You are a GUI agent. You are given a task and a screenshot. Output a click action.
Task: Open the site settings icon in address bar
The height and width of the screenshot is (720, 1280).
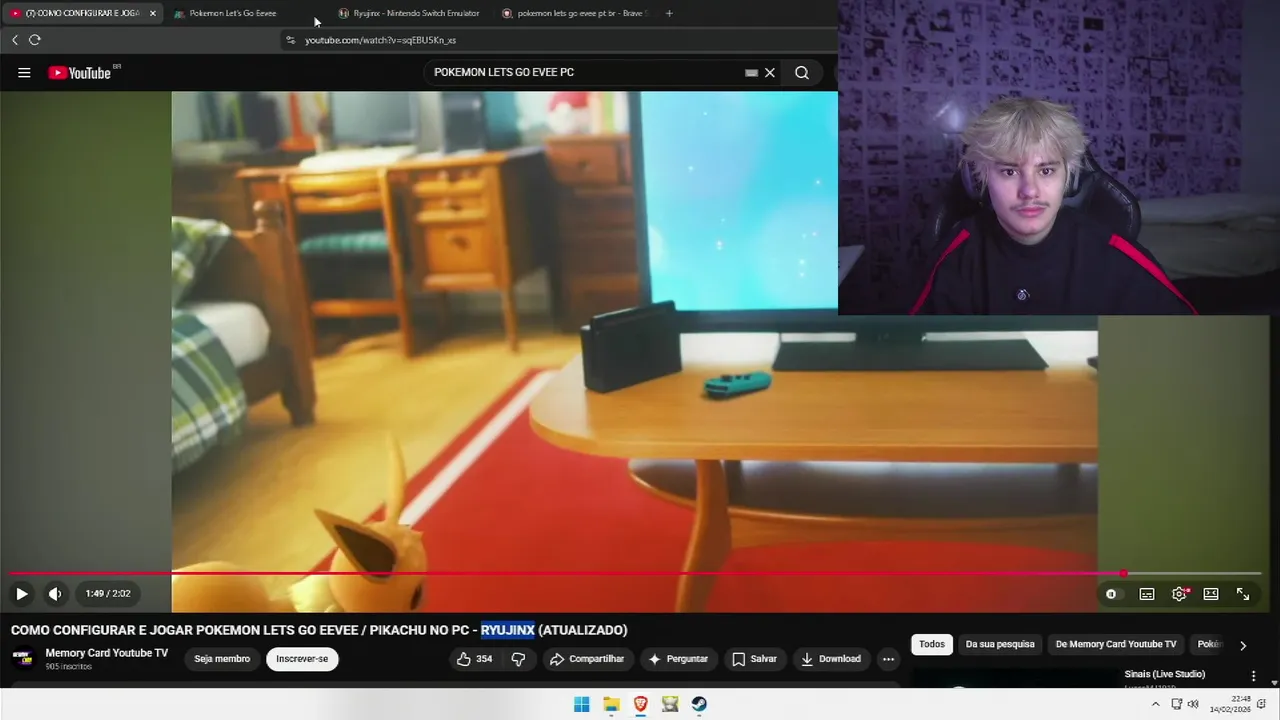pos(291,40)
